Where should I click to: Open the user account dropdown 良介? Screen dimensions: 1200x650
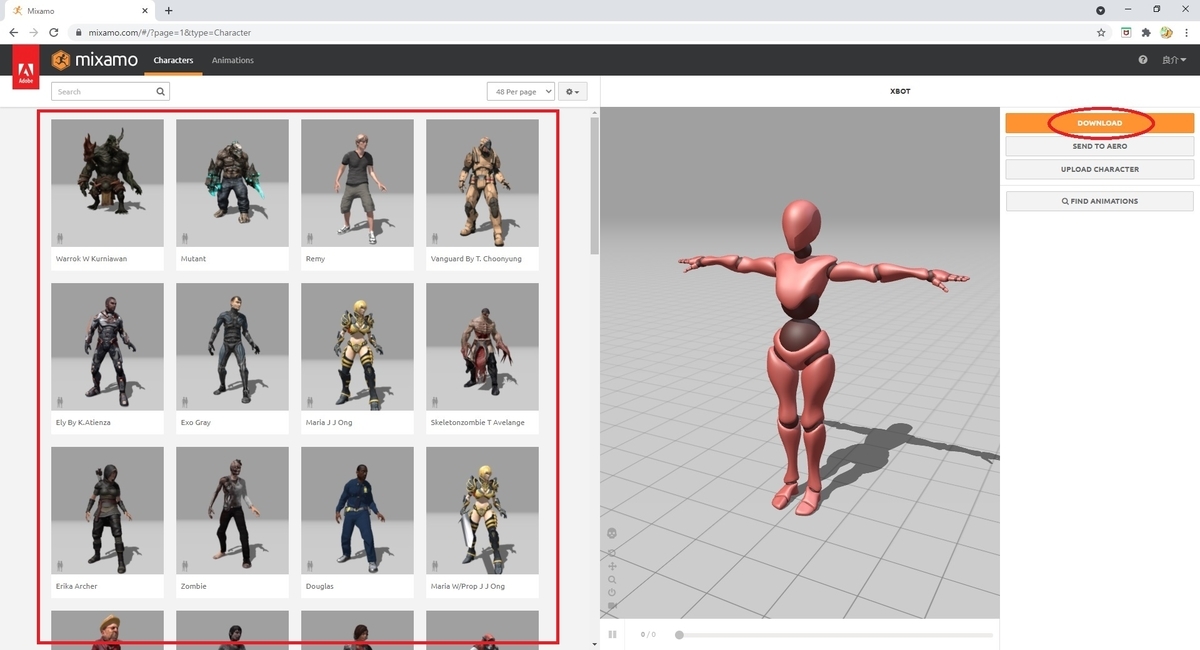point(1174,60)
